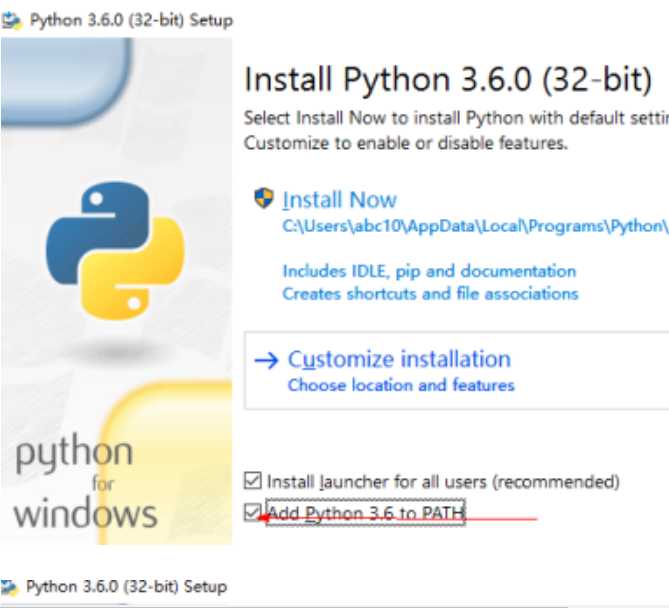Click the Python setup icon in top title bar
This screenshot has width=669, height=608.
(x=12, y=20)
